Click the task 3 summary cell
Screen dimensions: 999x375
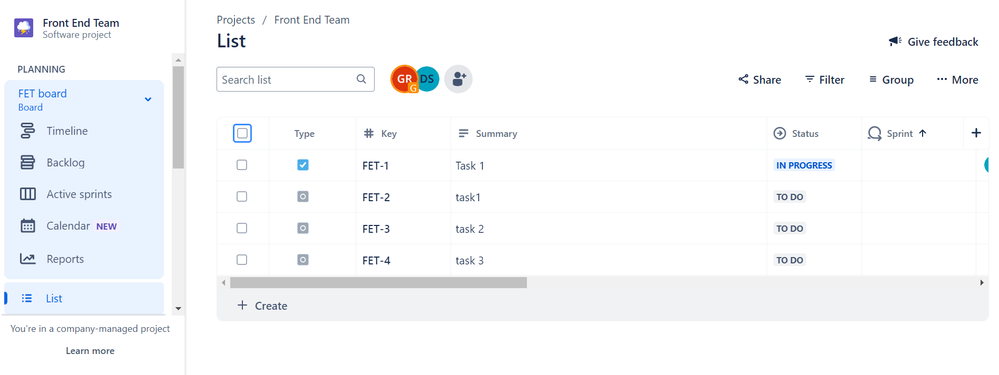(608, 260)
